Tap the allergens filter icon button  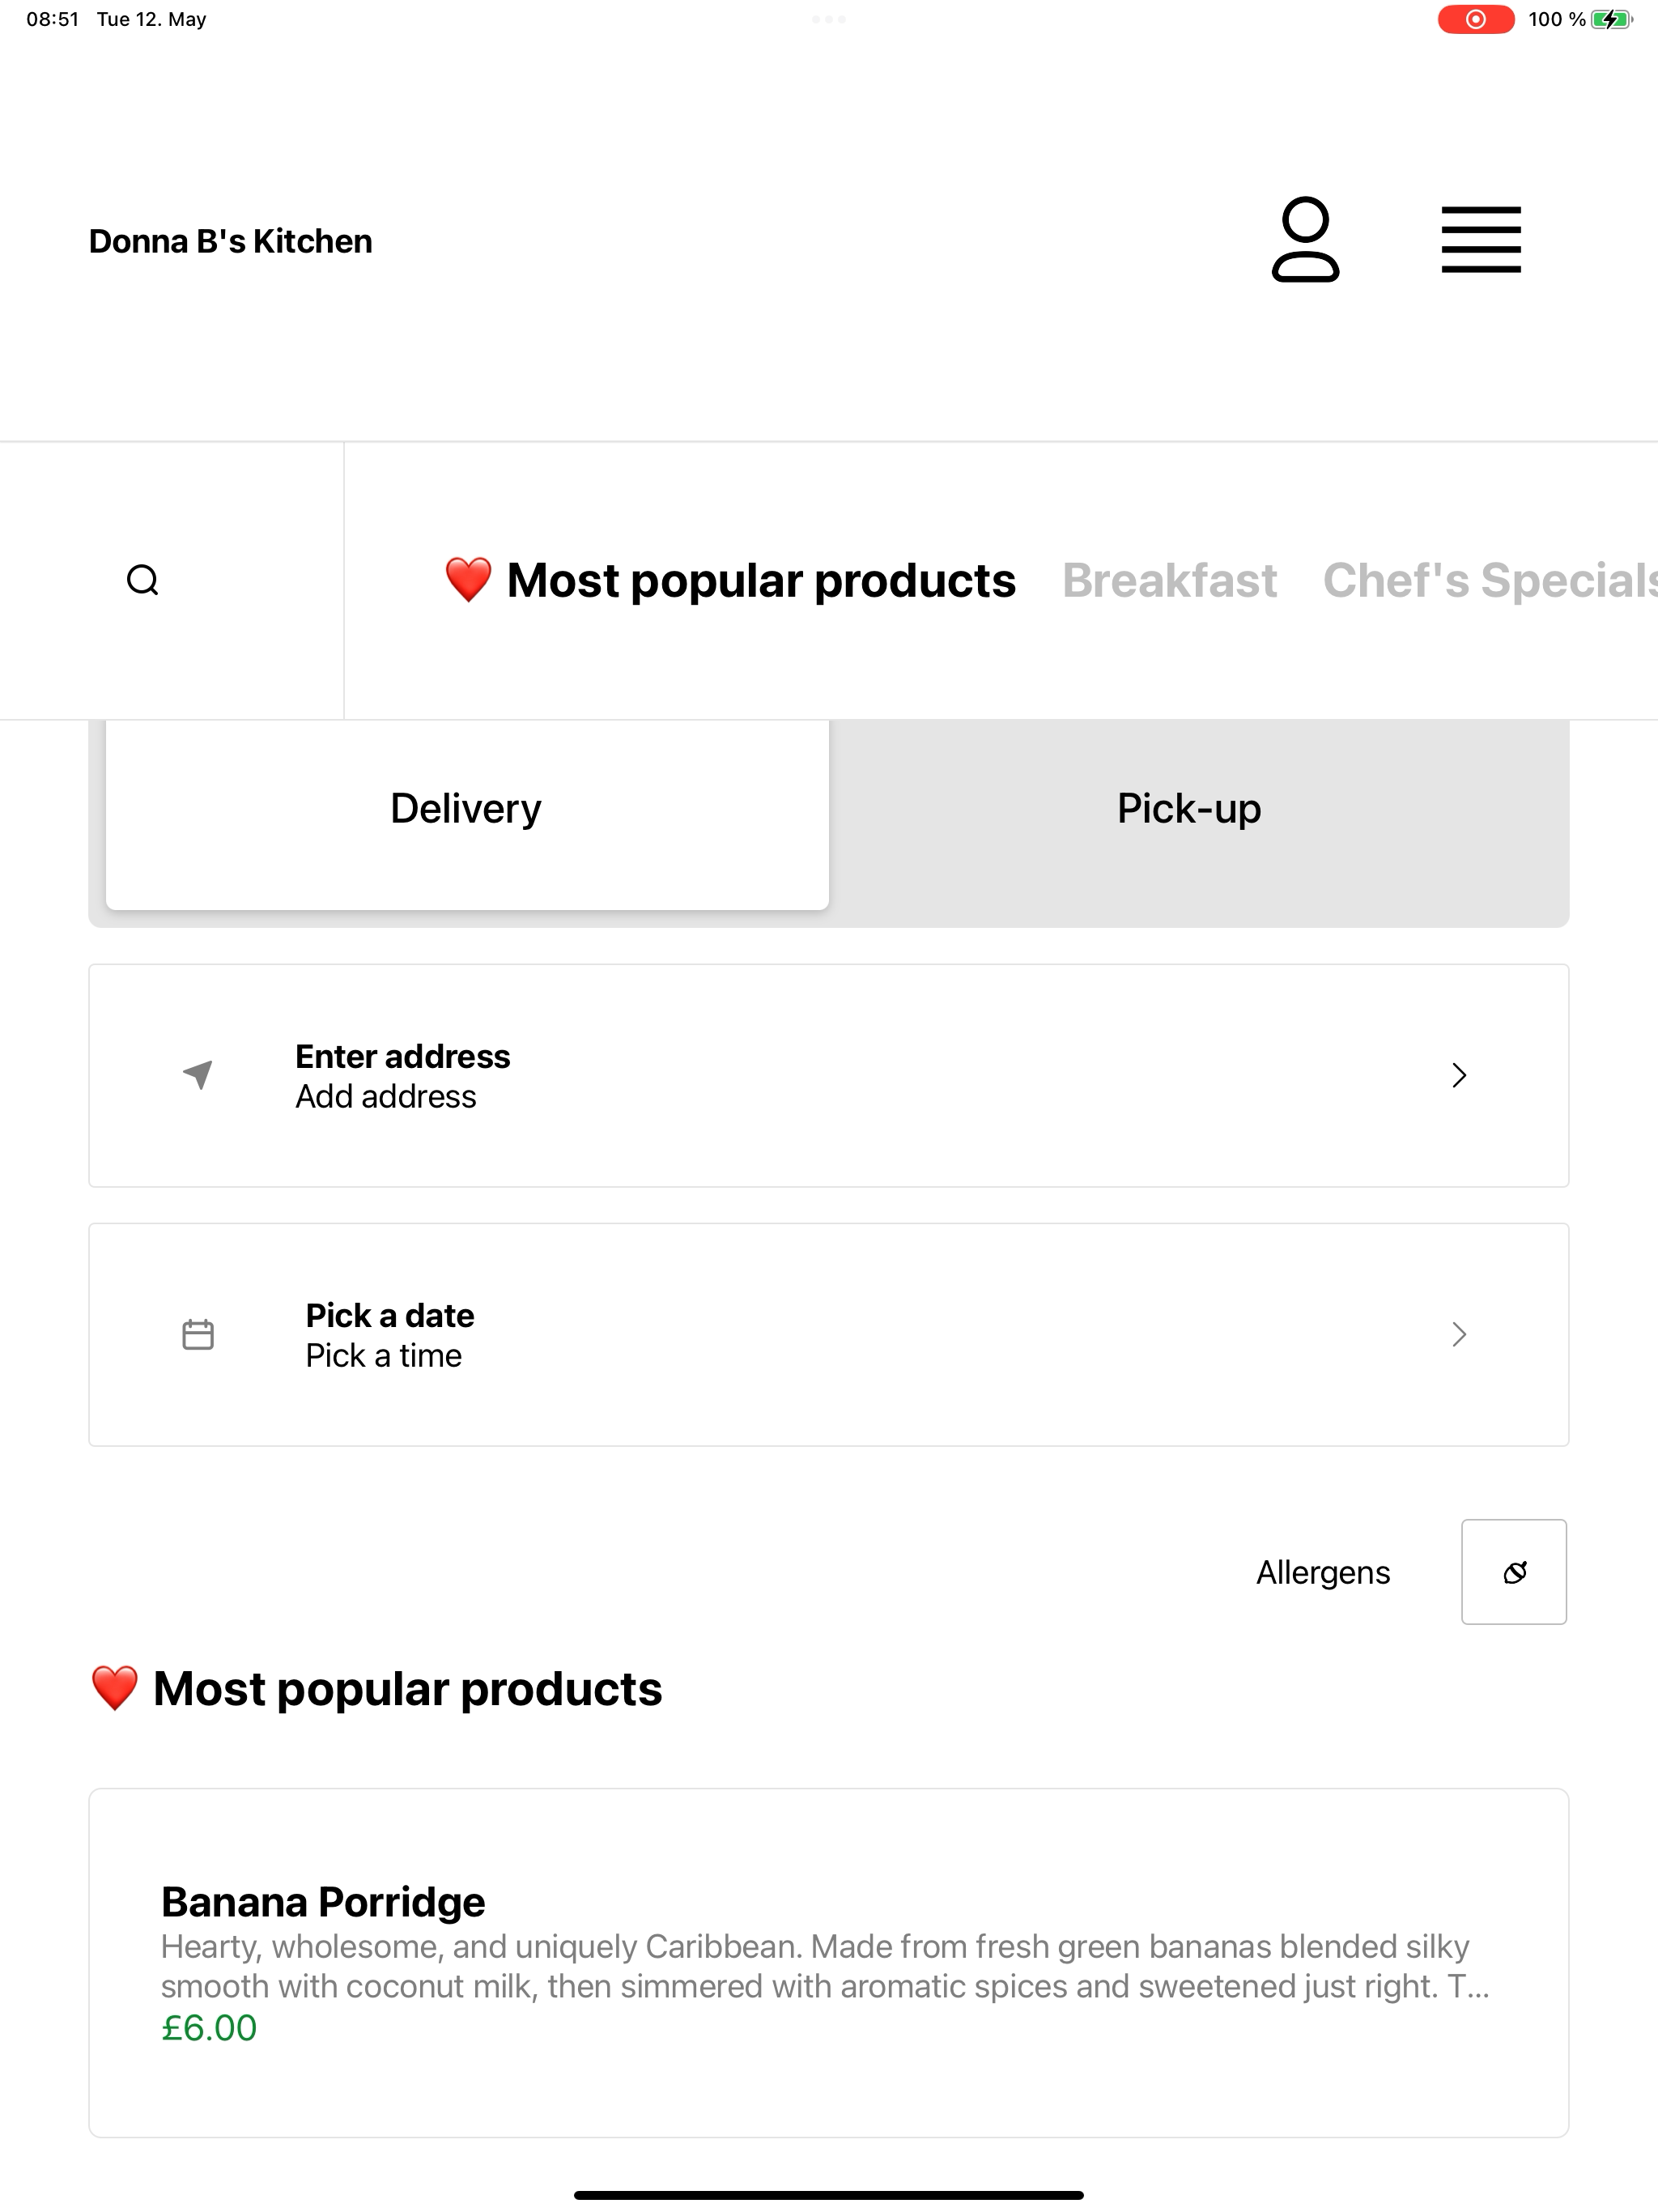(1514, 1572)
